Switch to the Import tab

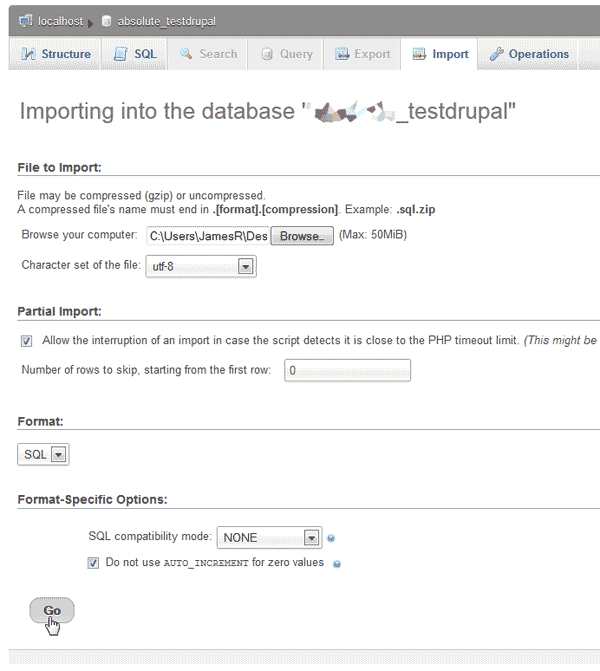tap(440, 54)
